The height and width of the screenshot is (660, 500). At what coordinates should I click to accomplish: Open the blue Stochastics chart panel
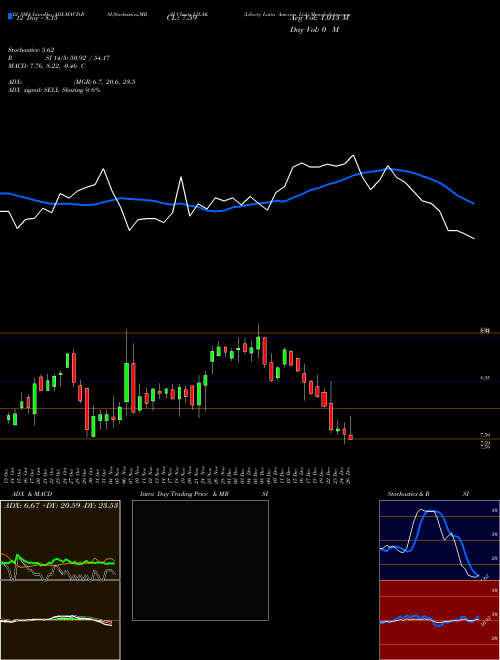[x=439, y=540]
